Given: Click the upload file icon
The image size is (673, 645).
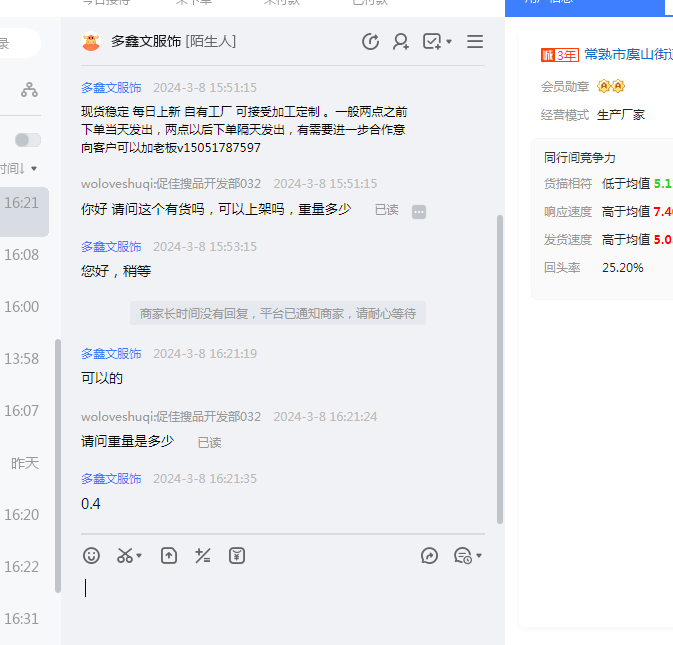Looking at the screenshot, I should pos(169,556).
